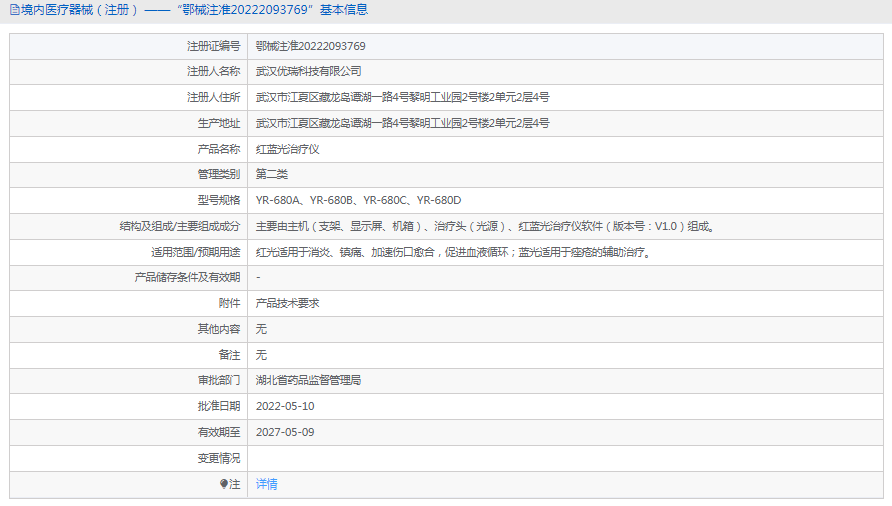Select the category value 第二类
This screenshot has width=892, height=506.
click(271, 174)
